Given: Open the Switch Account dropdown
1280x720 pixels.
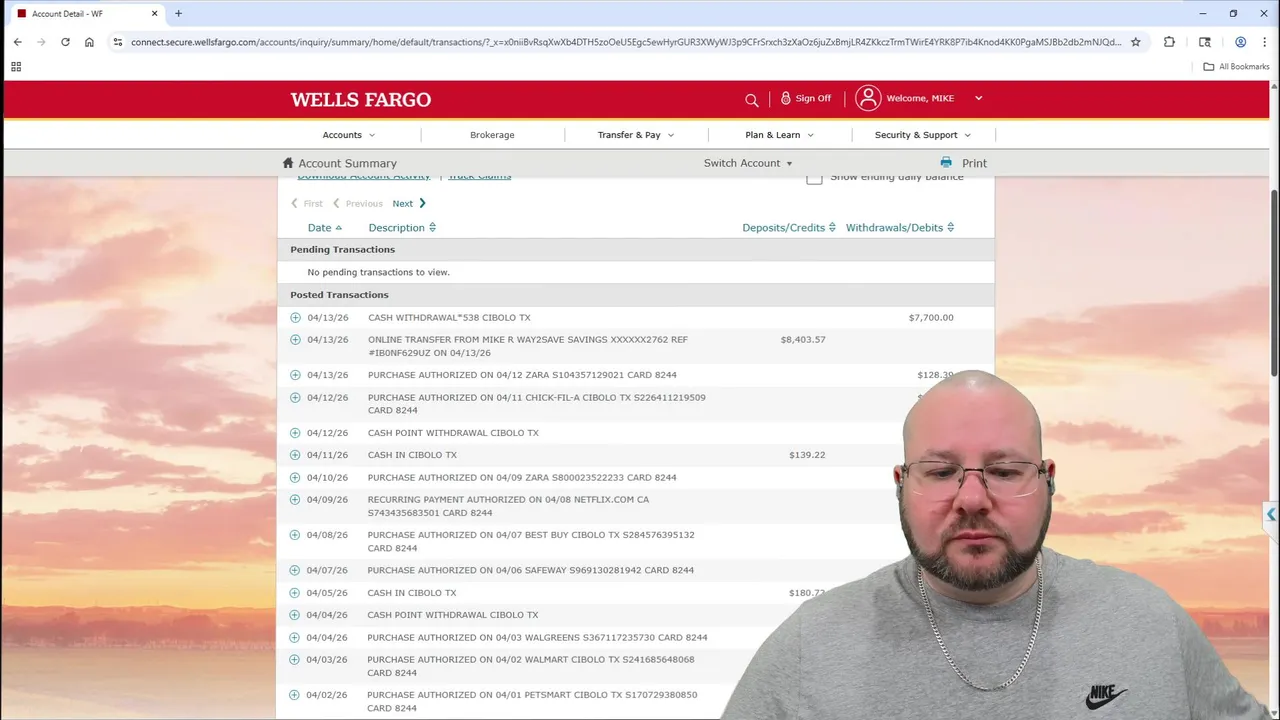Looking at the screenshot, I should tap(748, 163).
